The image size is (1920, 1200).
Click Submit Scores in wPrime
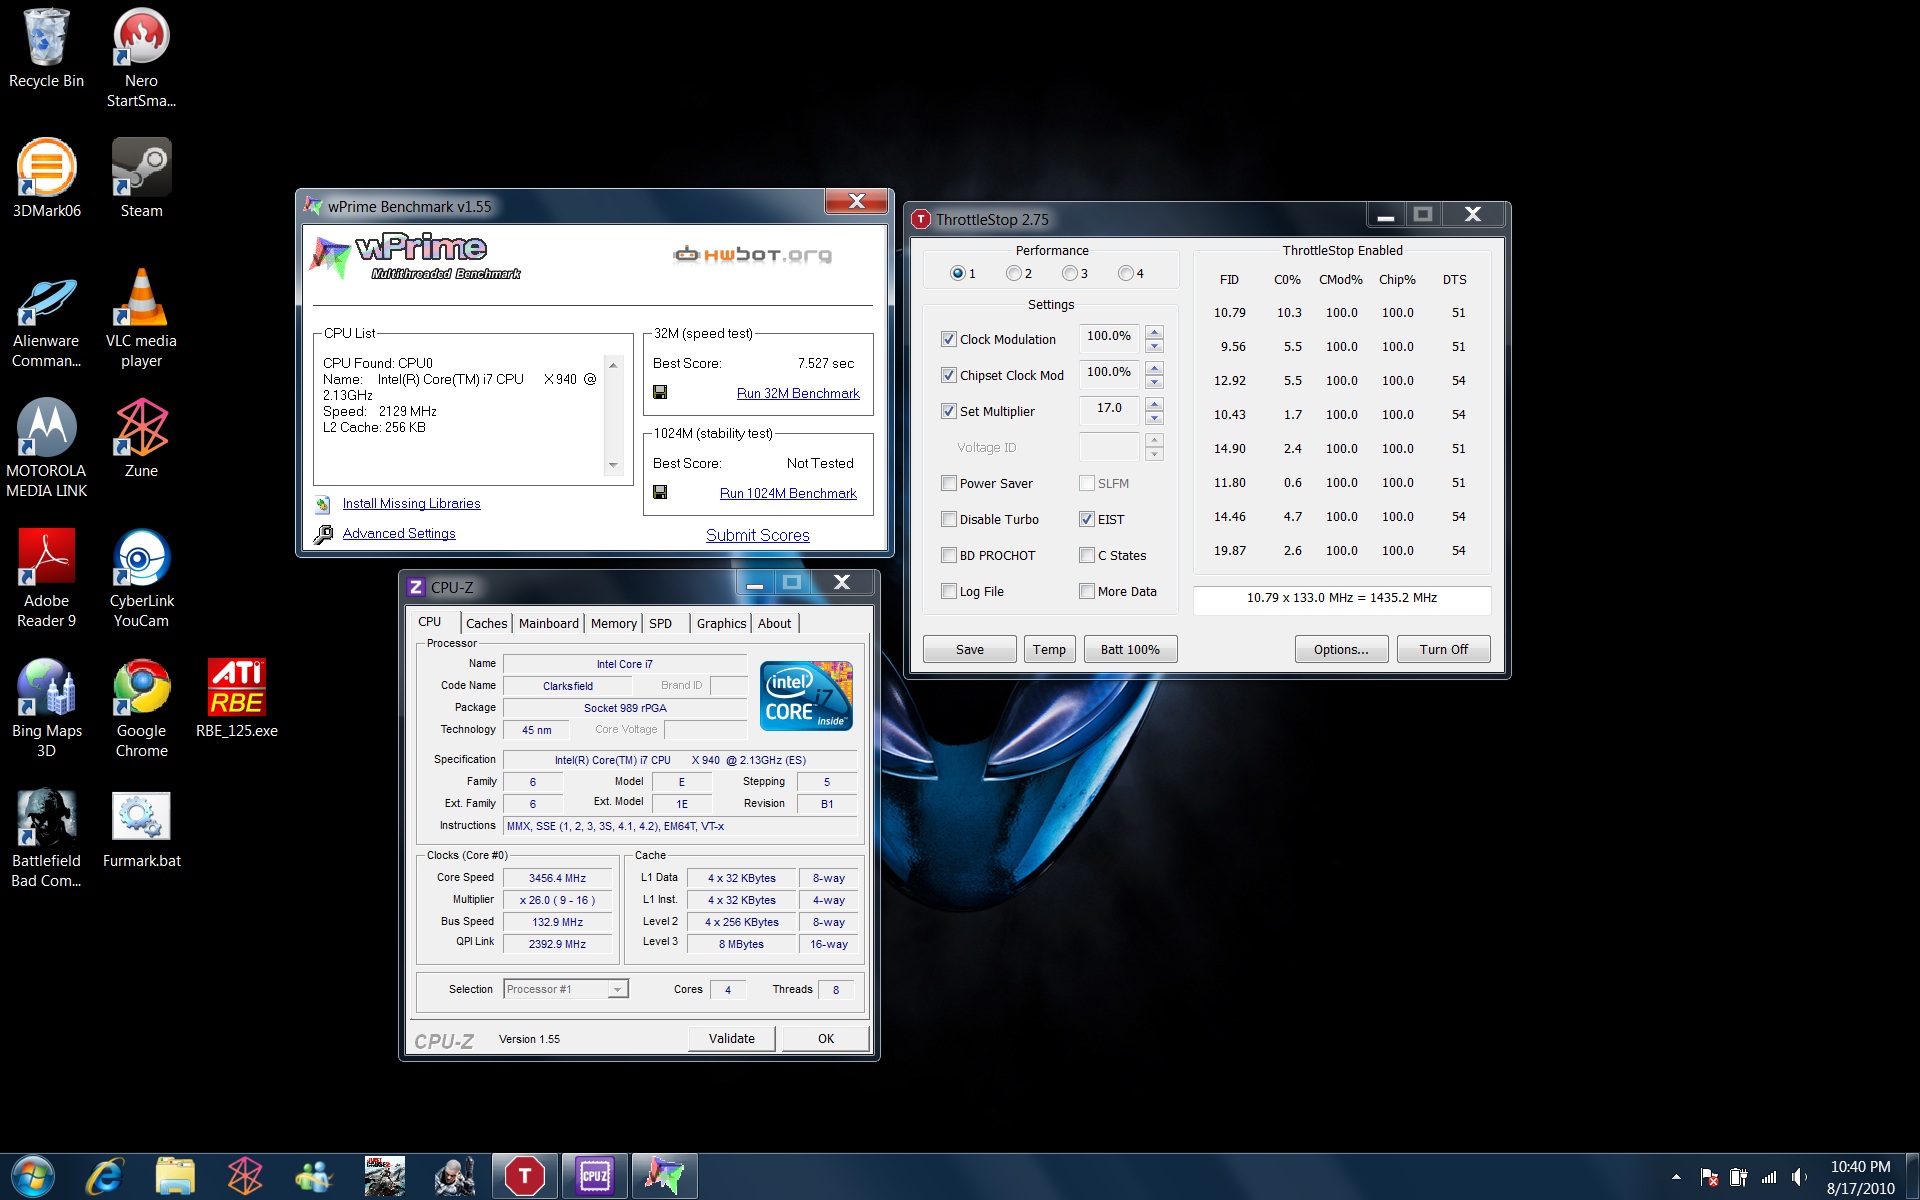pos(757,535)
